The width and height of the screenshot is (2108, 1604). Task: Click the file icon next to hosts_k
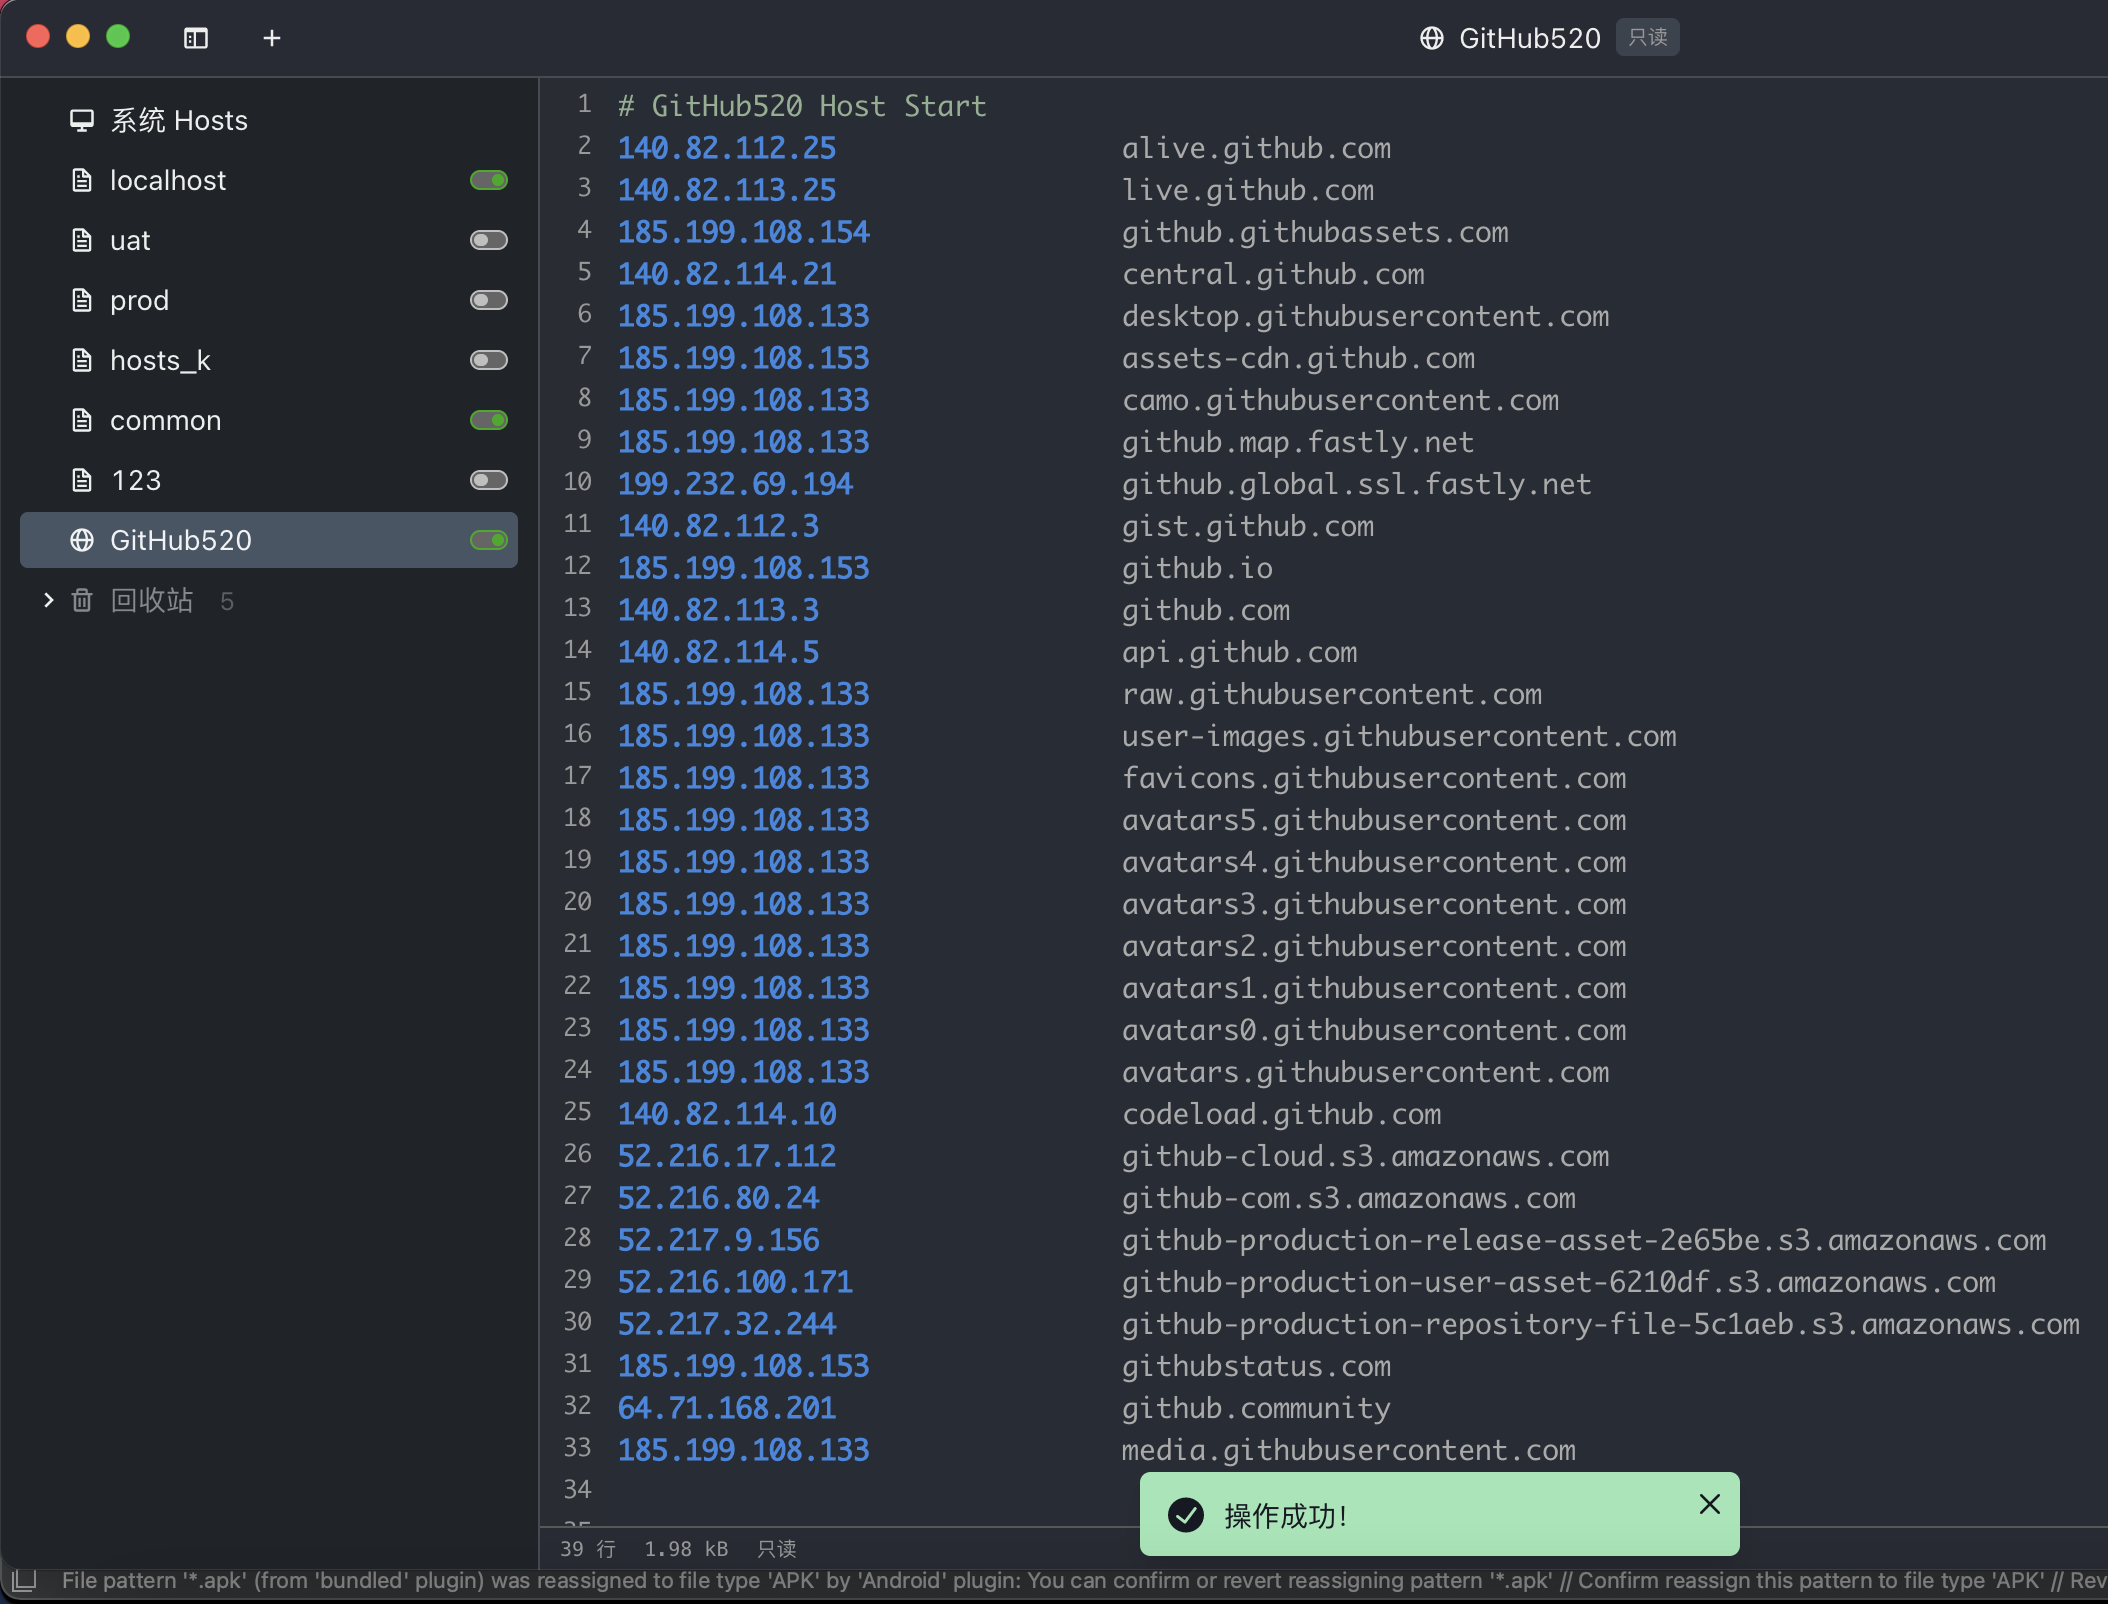pyautogui.click(x=82, y=360)
